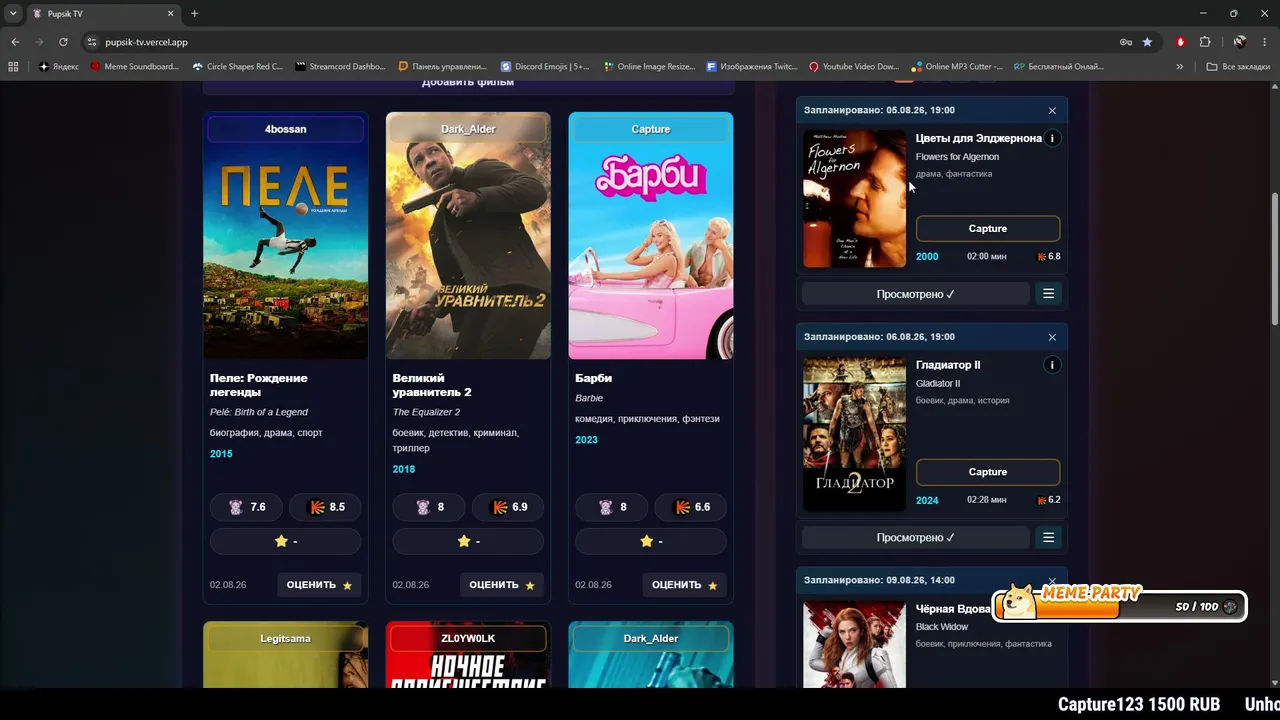Rate Пеле: Рождение легенды with Оценить
Image resolution: width=1280 pixels, height=720 pixels.
[319, 585]
